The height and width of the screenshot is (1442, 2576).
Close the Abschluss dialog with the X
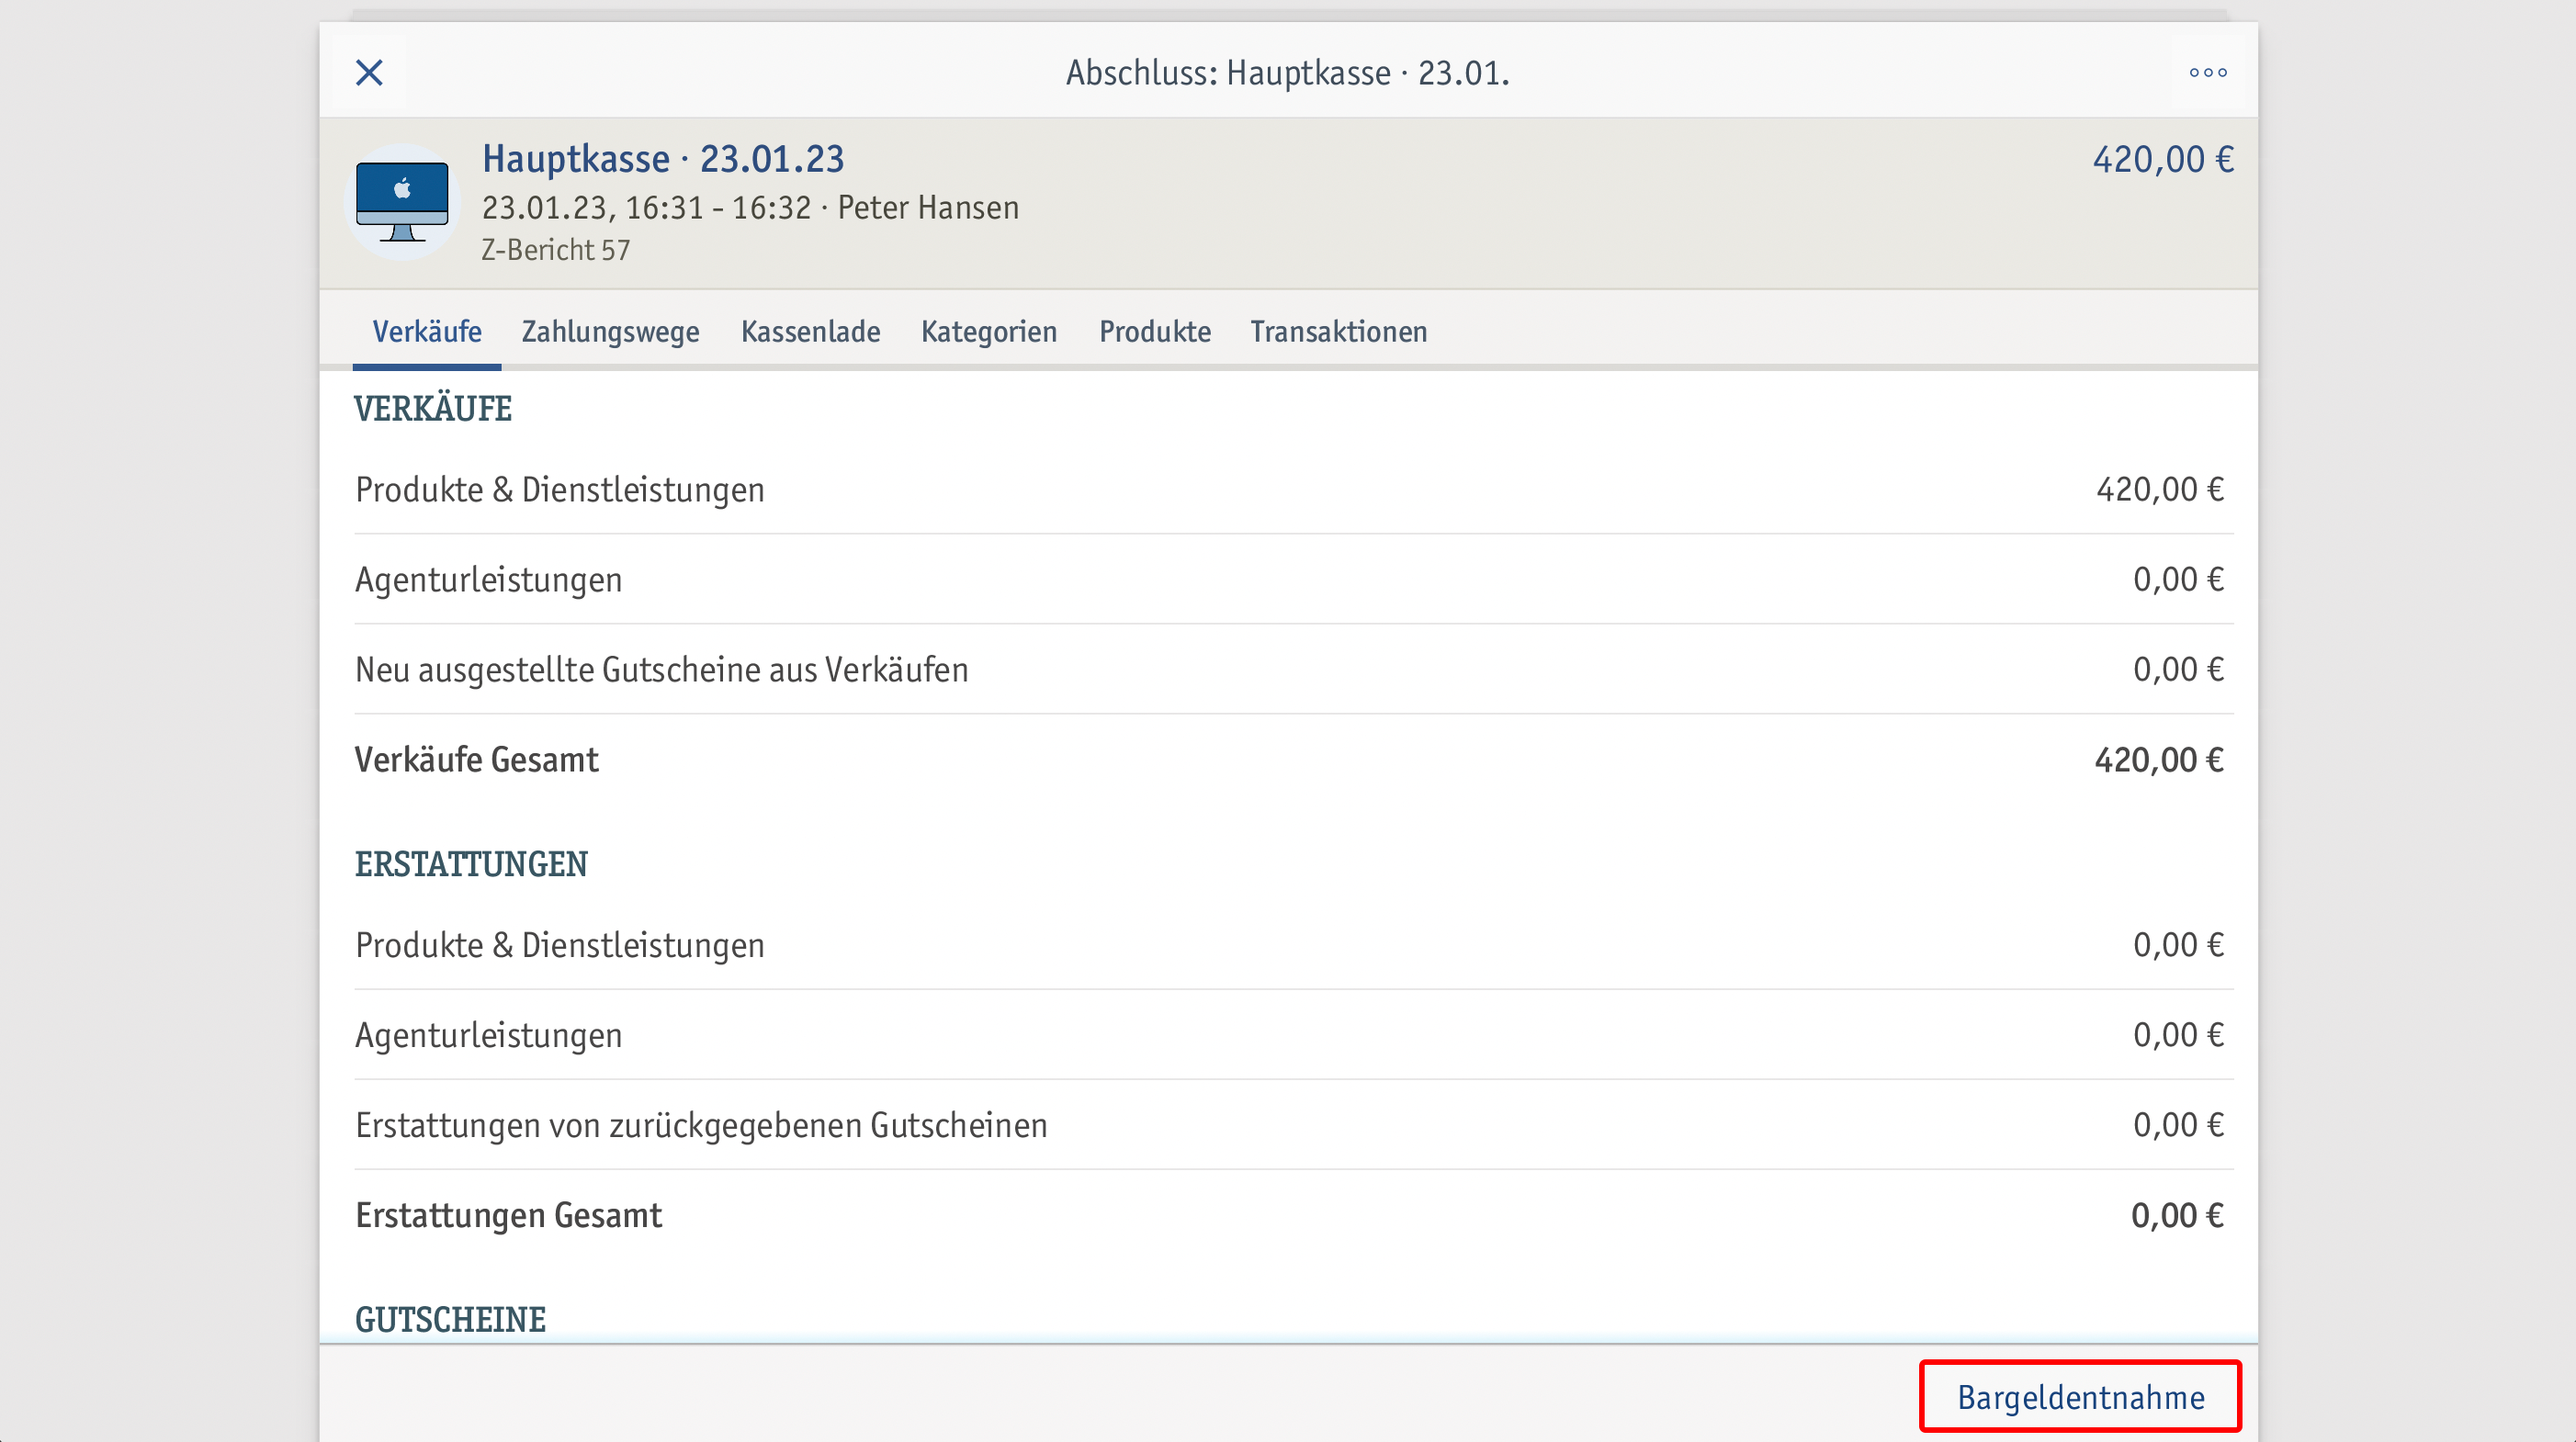pyautogui.click(x=369, y=73)
